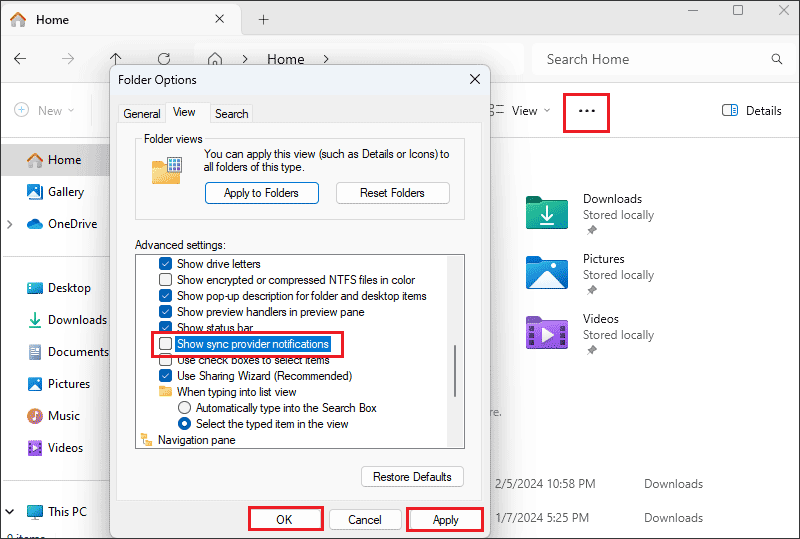
Task: Click chevron after Home in address bar
Action: (x=326, y=59)
